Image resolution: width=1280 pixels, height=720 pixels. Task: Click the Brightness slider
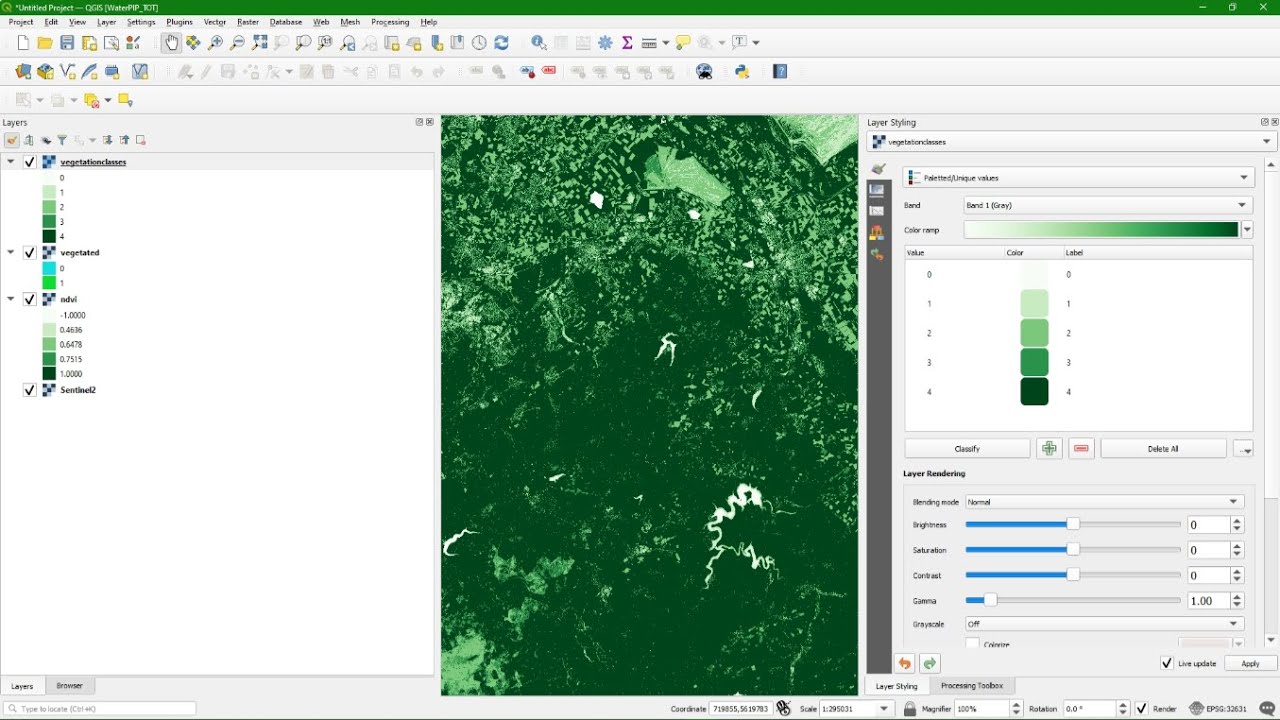1073,524
